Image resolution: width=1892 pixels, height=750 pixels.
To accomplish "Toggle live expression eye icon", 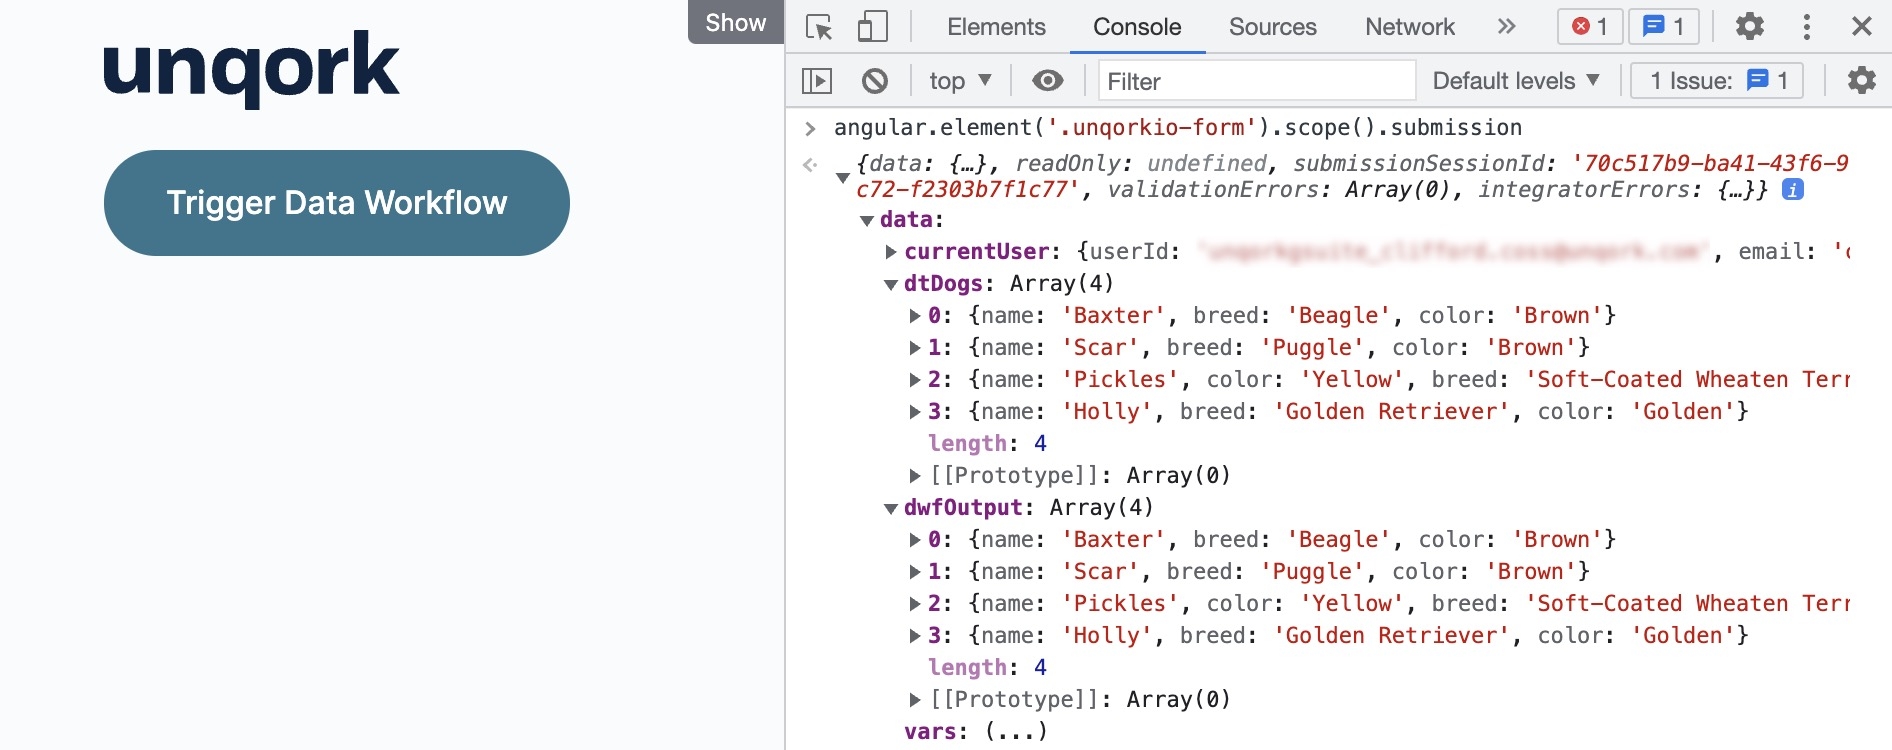I will (1047, 81).
